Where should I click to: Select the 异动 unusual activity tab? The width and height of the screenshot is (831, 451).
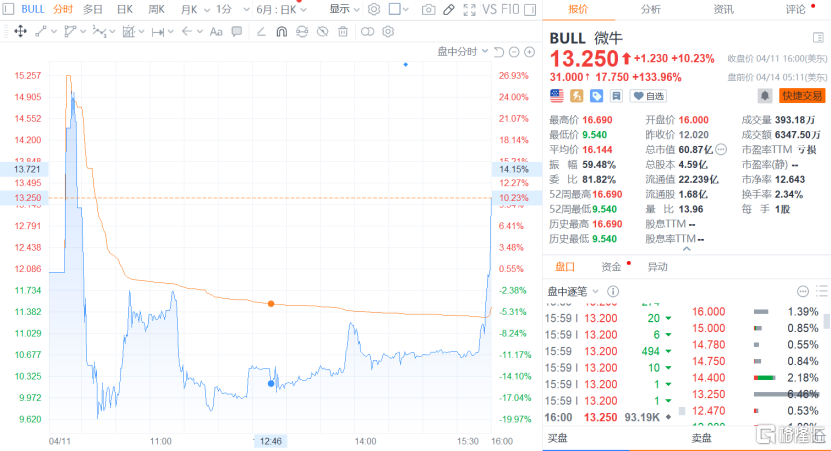[x=658, y=267]
